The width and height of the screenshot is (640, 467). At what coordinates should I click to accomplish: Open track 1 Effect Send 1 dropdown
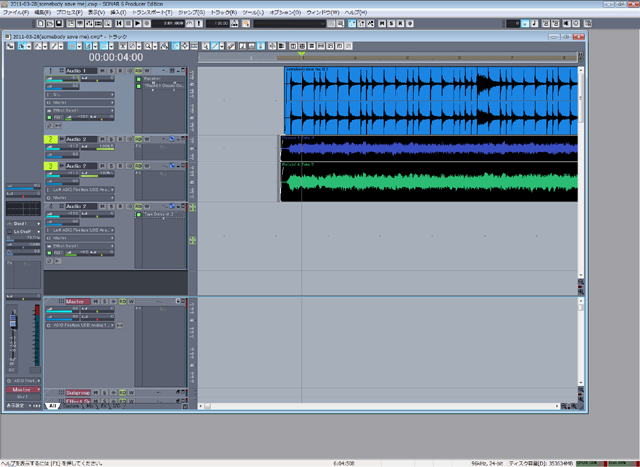click(x=80, y=110)
